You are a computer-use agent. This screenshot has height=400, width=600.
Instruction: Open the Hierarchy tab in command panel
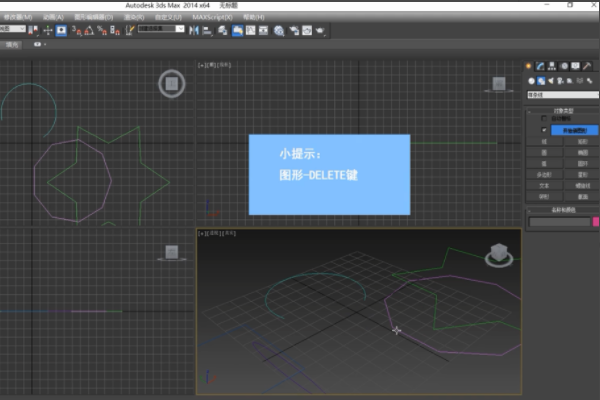pos(551,67)
